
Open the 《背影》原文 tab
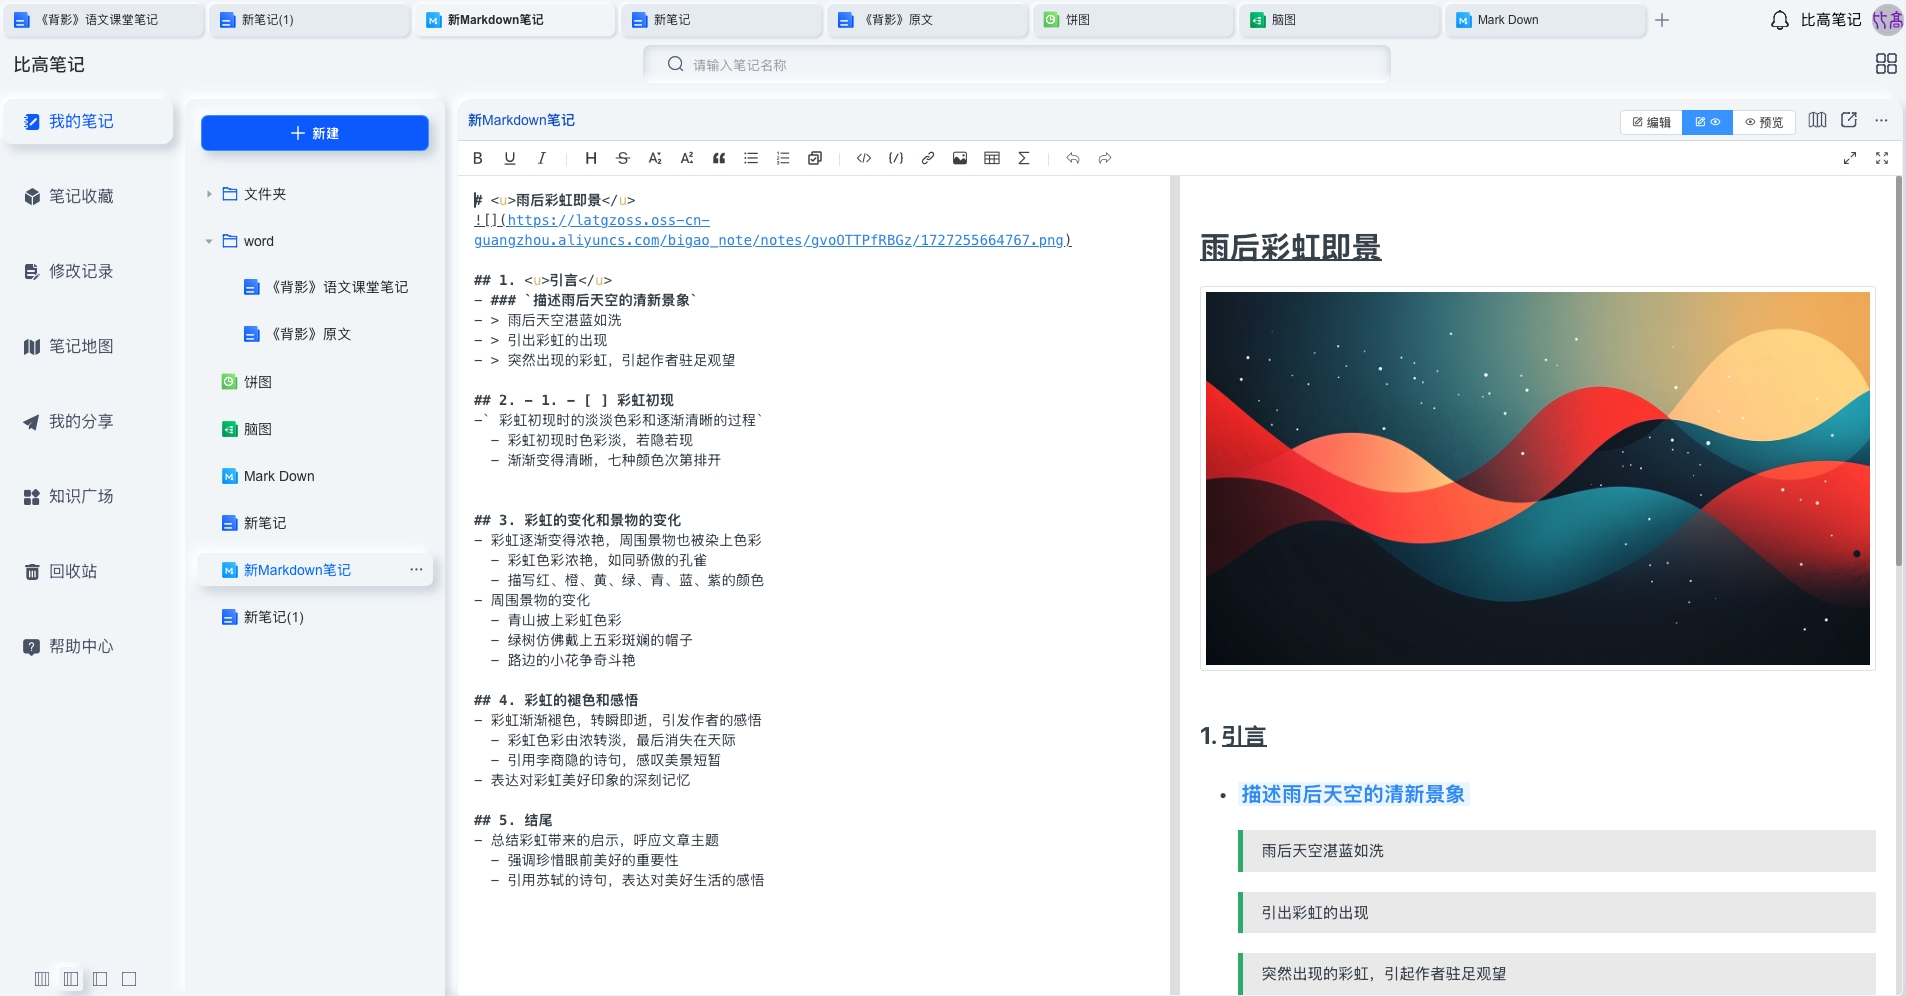[926, 19]
